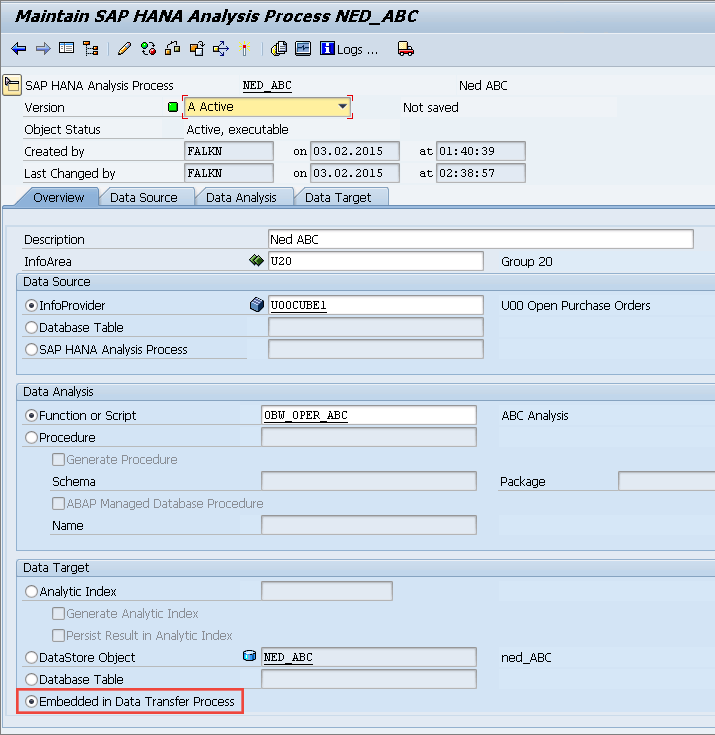The height and width of the screenshot is (735, 715).
Task: Click the DataStore Object field NED_ABC
Action: pos(369,657)
